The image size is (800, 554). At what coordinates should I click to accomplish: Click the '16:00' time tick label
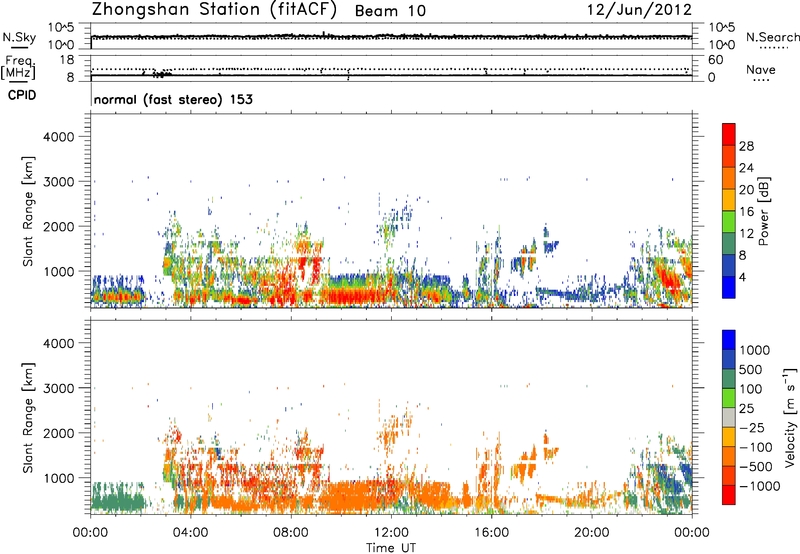[491, 533]
